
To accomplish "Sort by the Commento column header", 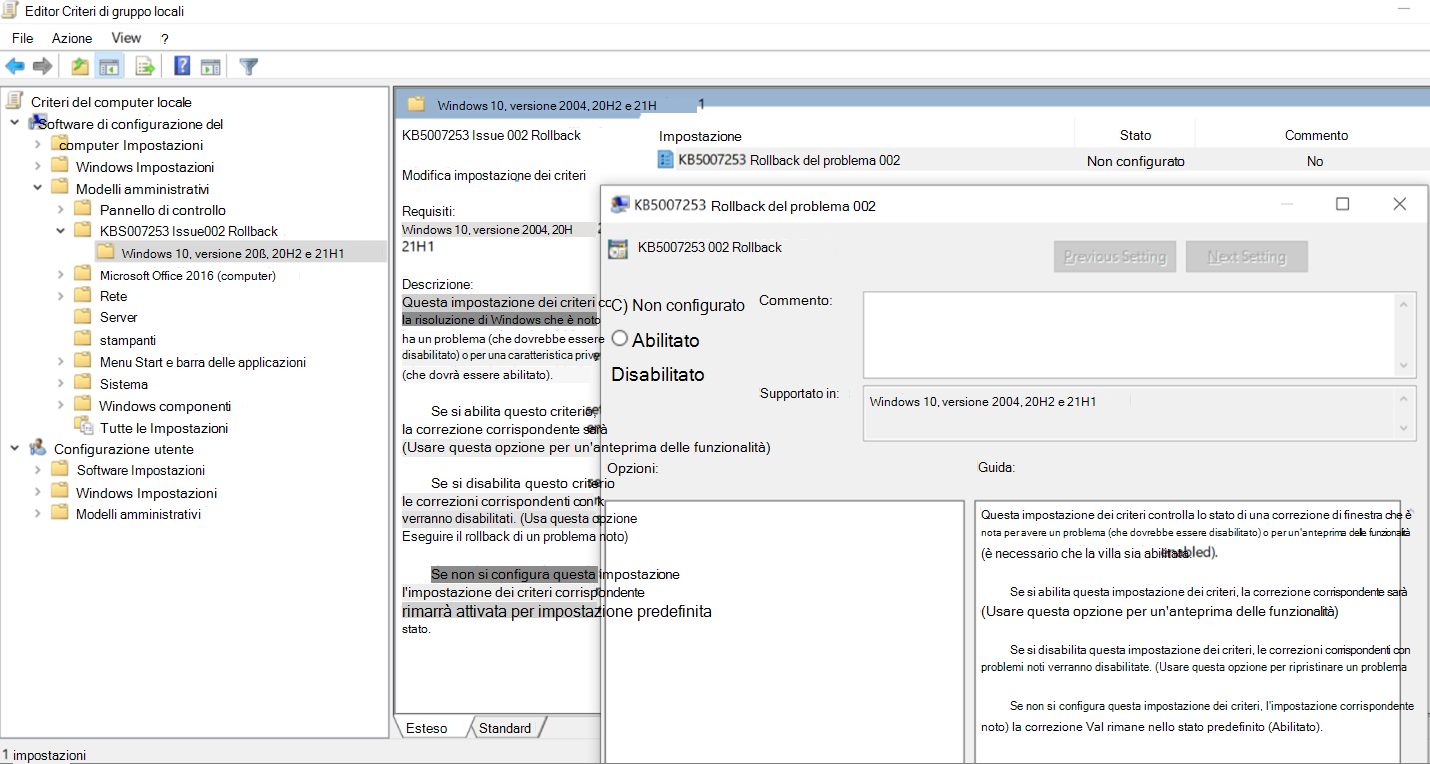I will (1316, 135).
